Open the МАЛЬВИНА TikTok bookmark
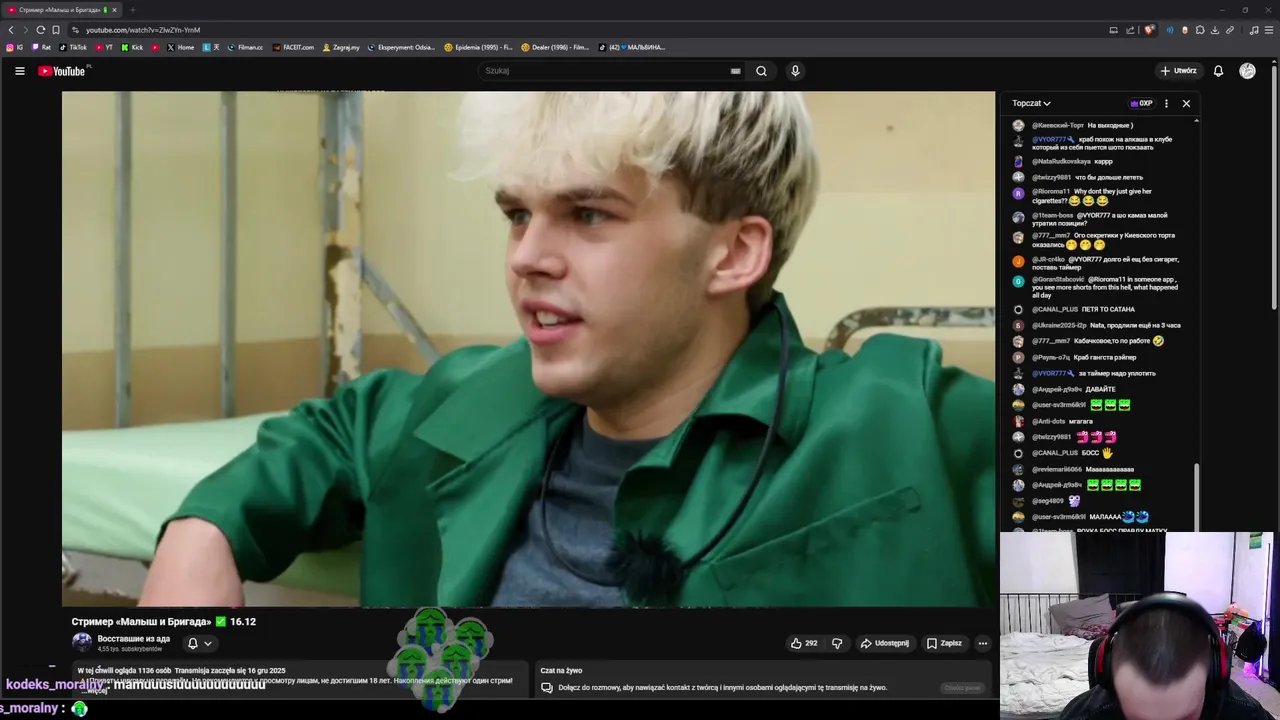1280x720 pixels. click(x=632, y=47)
